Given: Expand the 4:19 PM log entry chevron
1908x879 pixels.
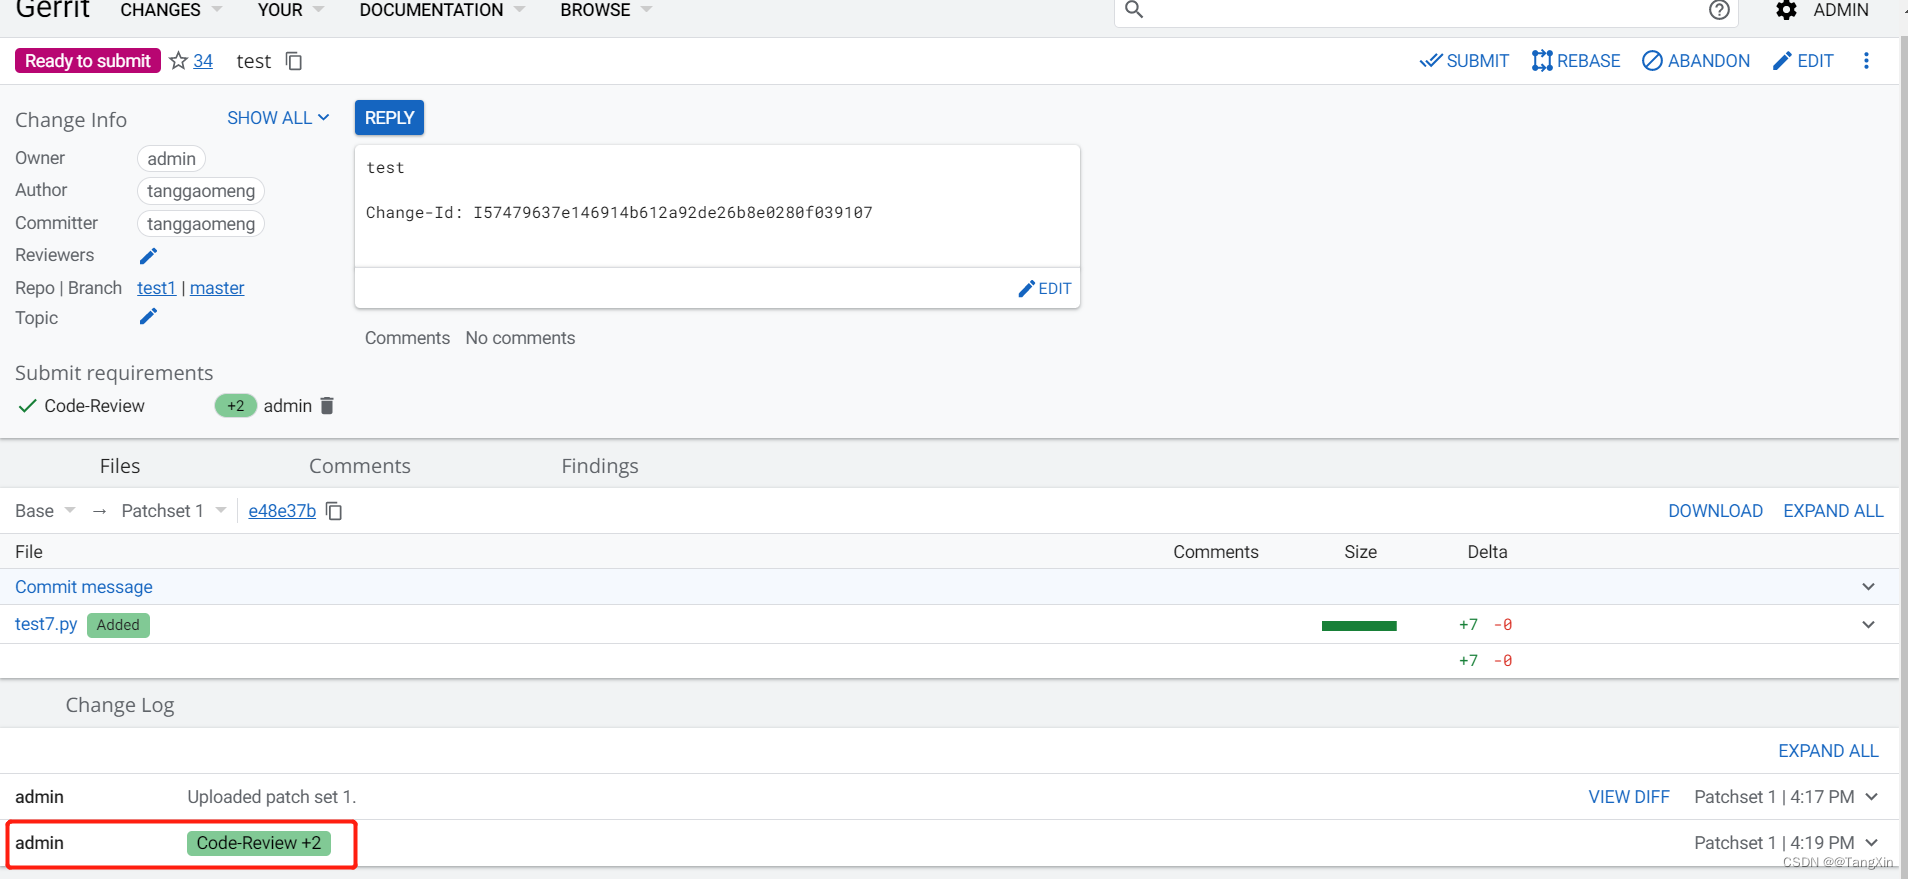Looking at the screenshot, I should (x=1871, y=843).
